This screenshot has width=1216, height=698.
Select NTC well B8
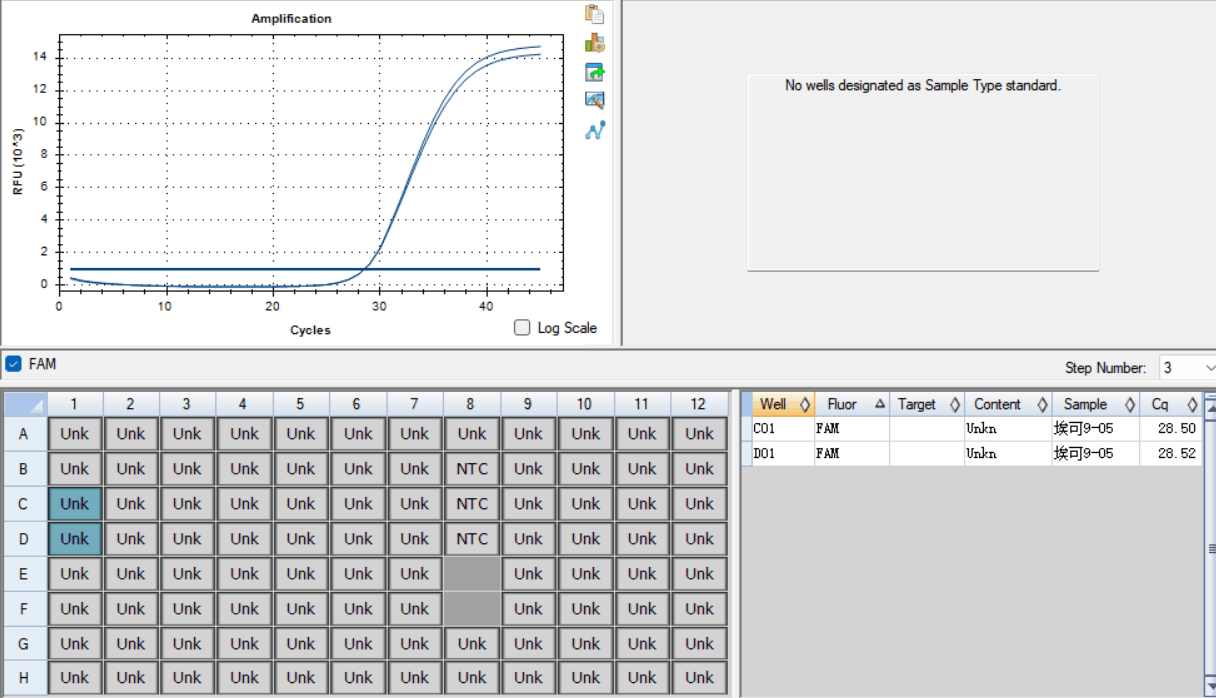471,469
